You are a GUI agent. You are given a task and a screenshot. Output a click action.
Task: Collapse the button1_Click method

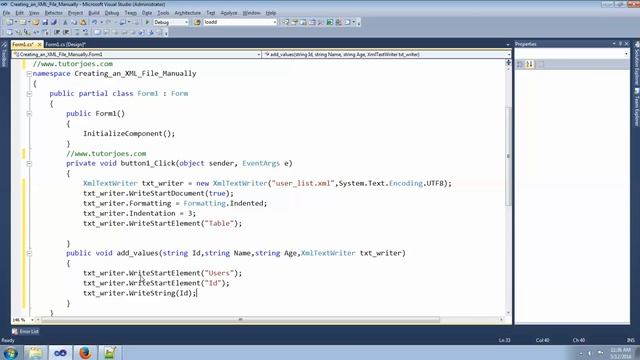pyautogui.click(x=29, y=164)
